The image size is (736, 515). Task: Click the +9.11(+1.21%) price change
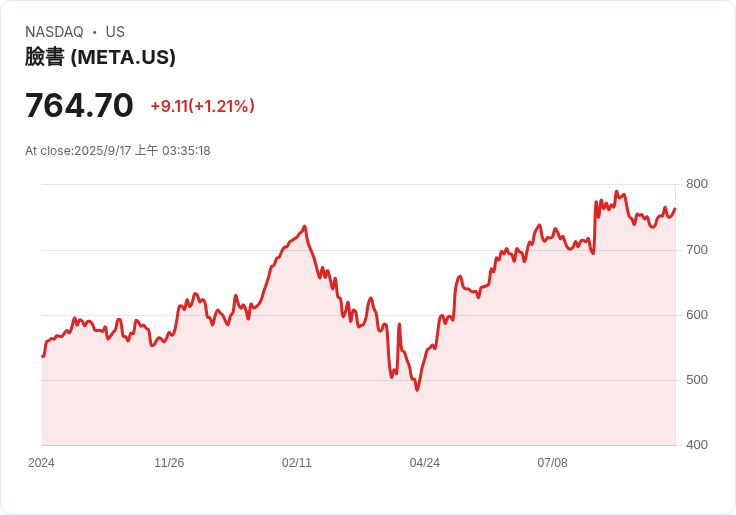(x=202, y=106)
